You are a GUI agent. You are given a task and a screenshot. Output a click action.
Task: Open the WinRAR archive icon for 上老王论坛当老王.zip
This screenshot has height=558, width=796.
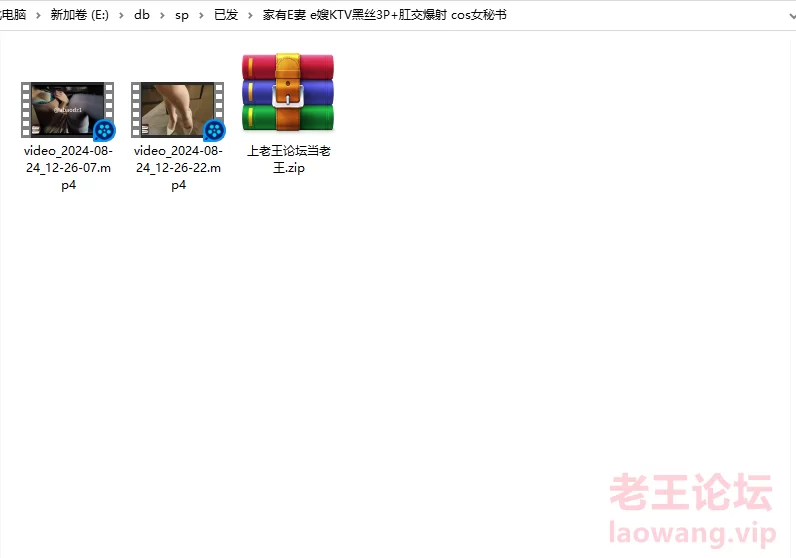[288, 93]
